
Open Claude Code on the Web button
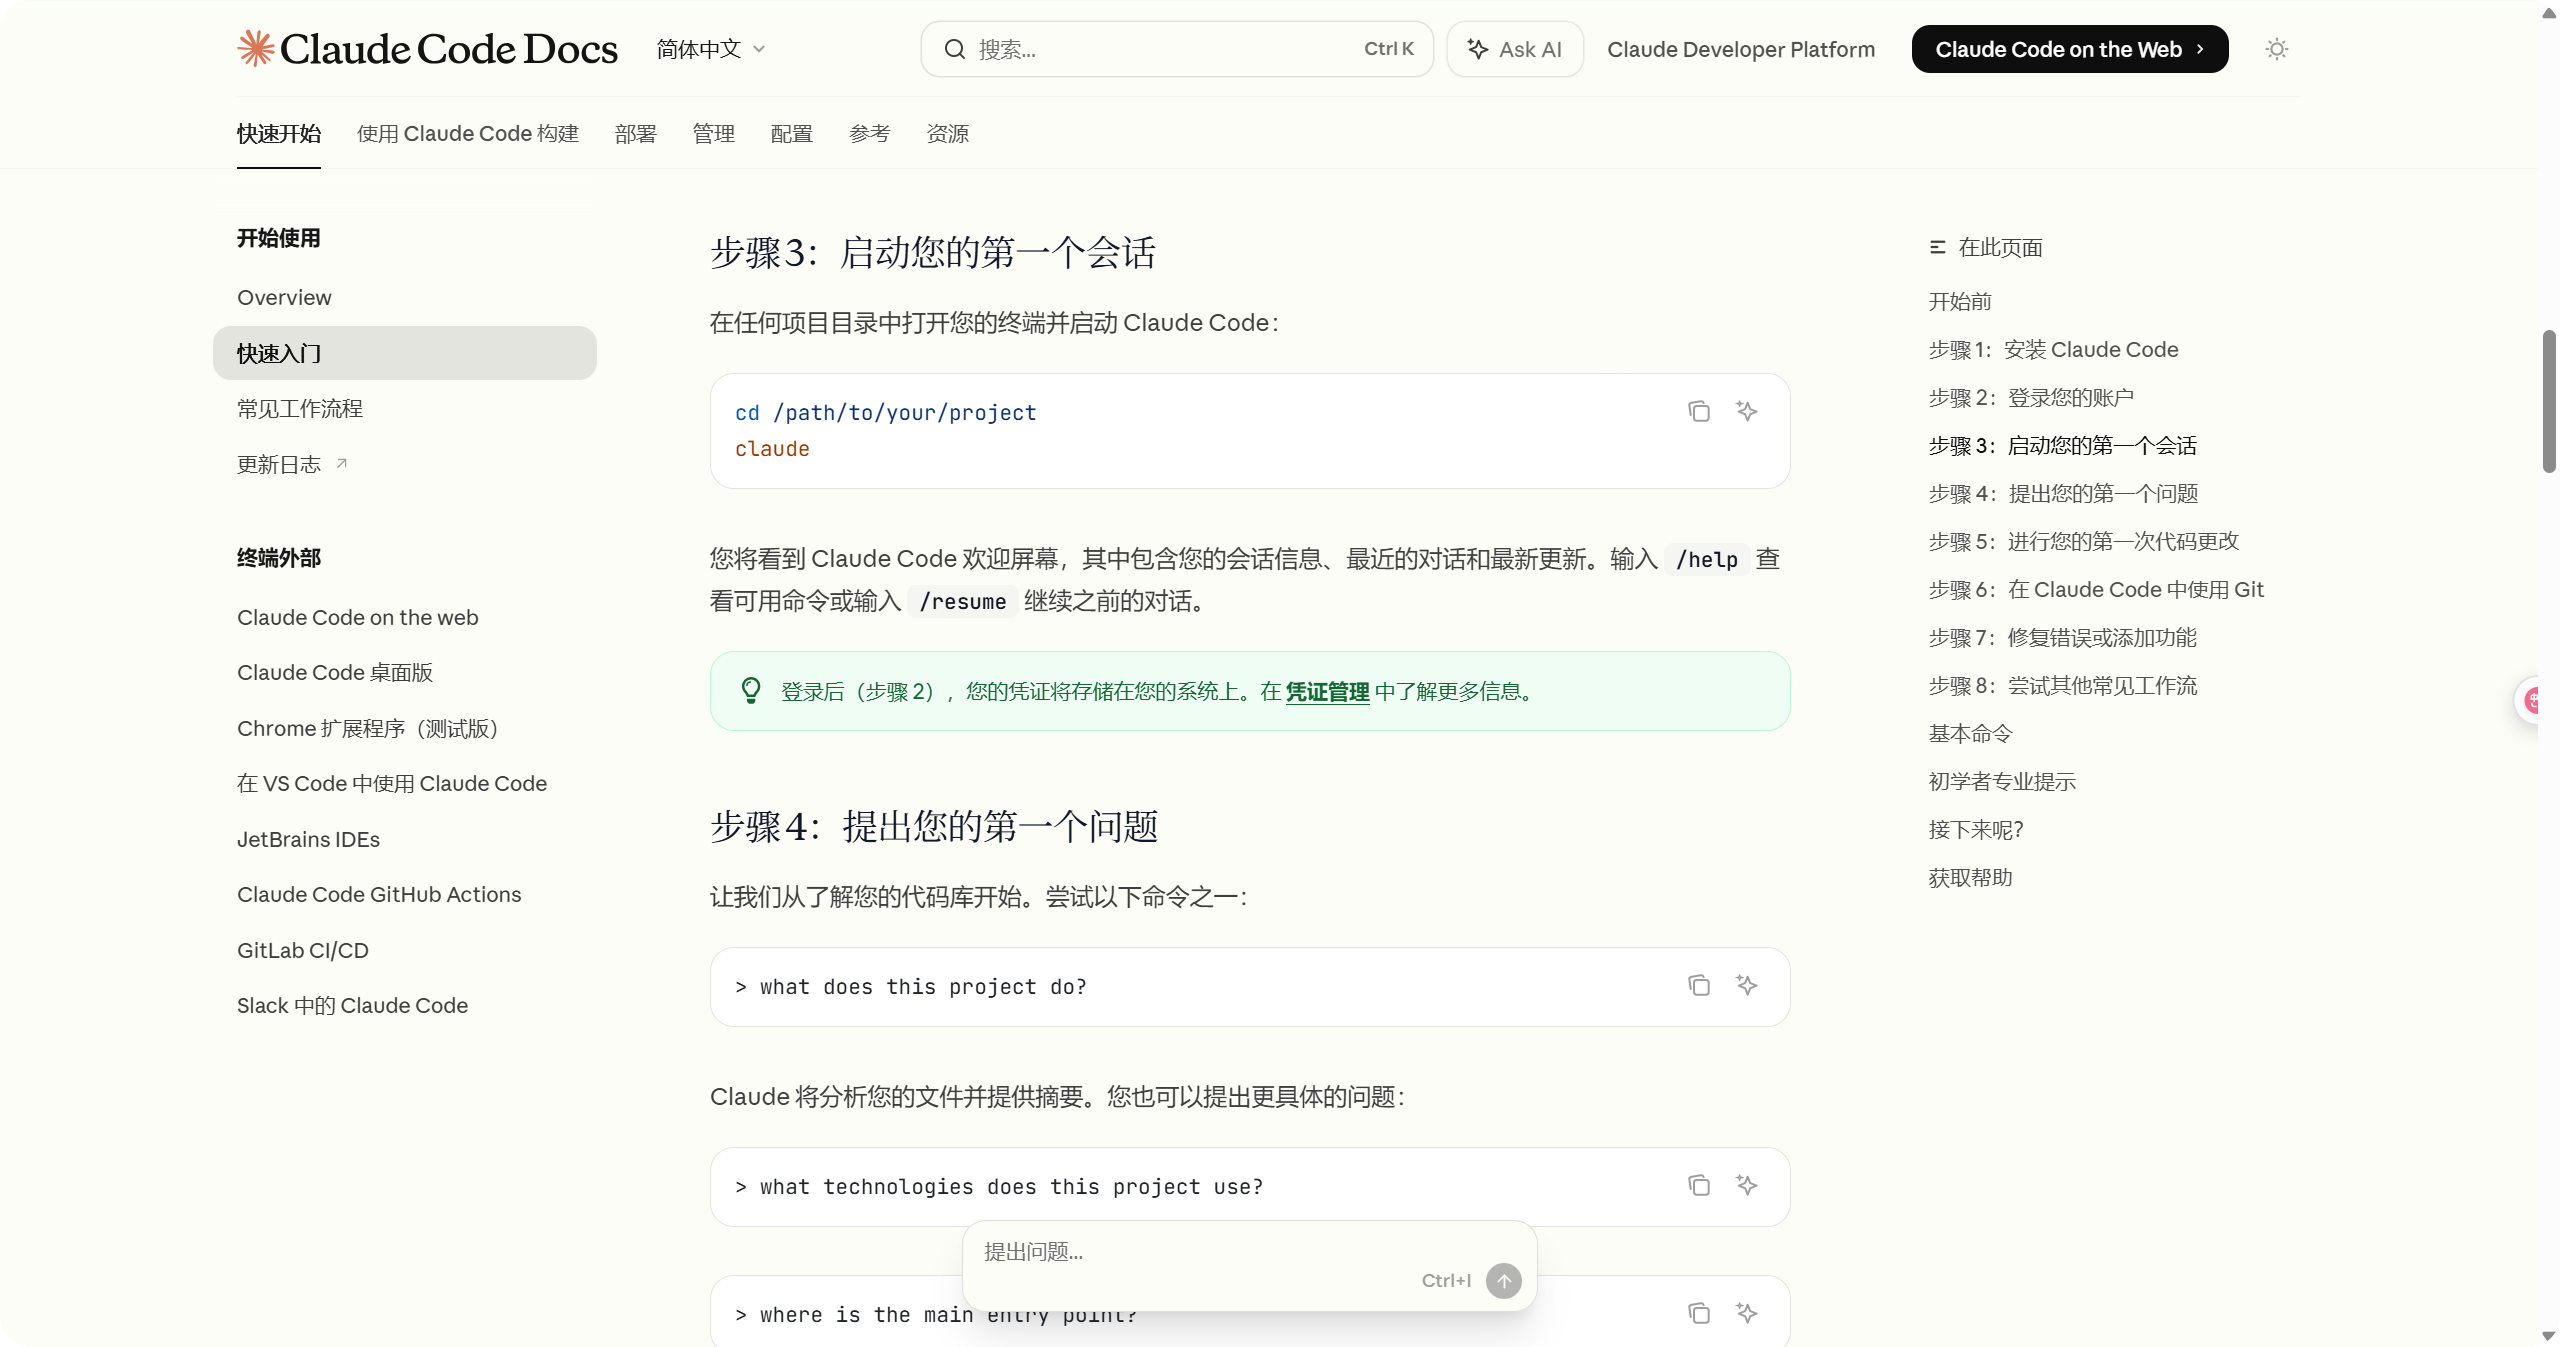click(2069, 49)
